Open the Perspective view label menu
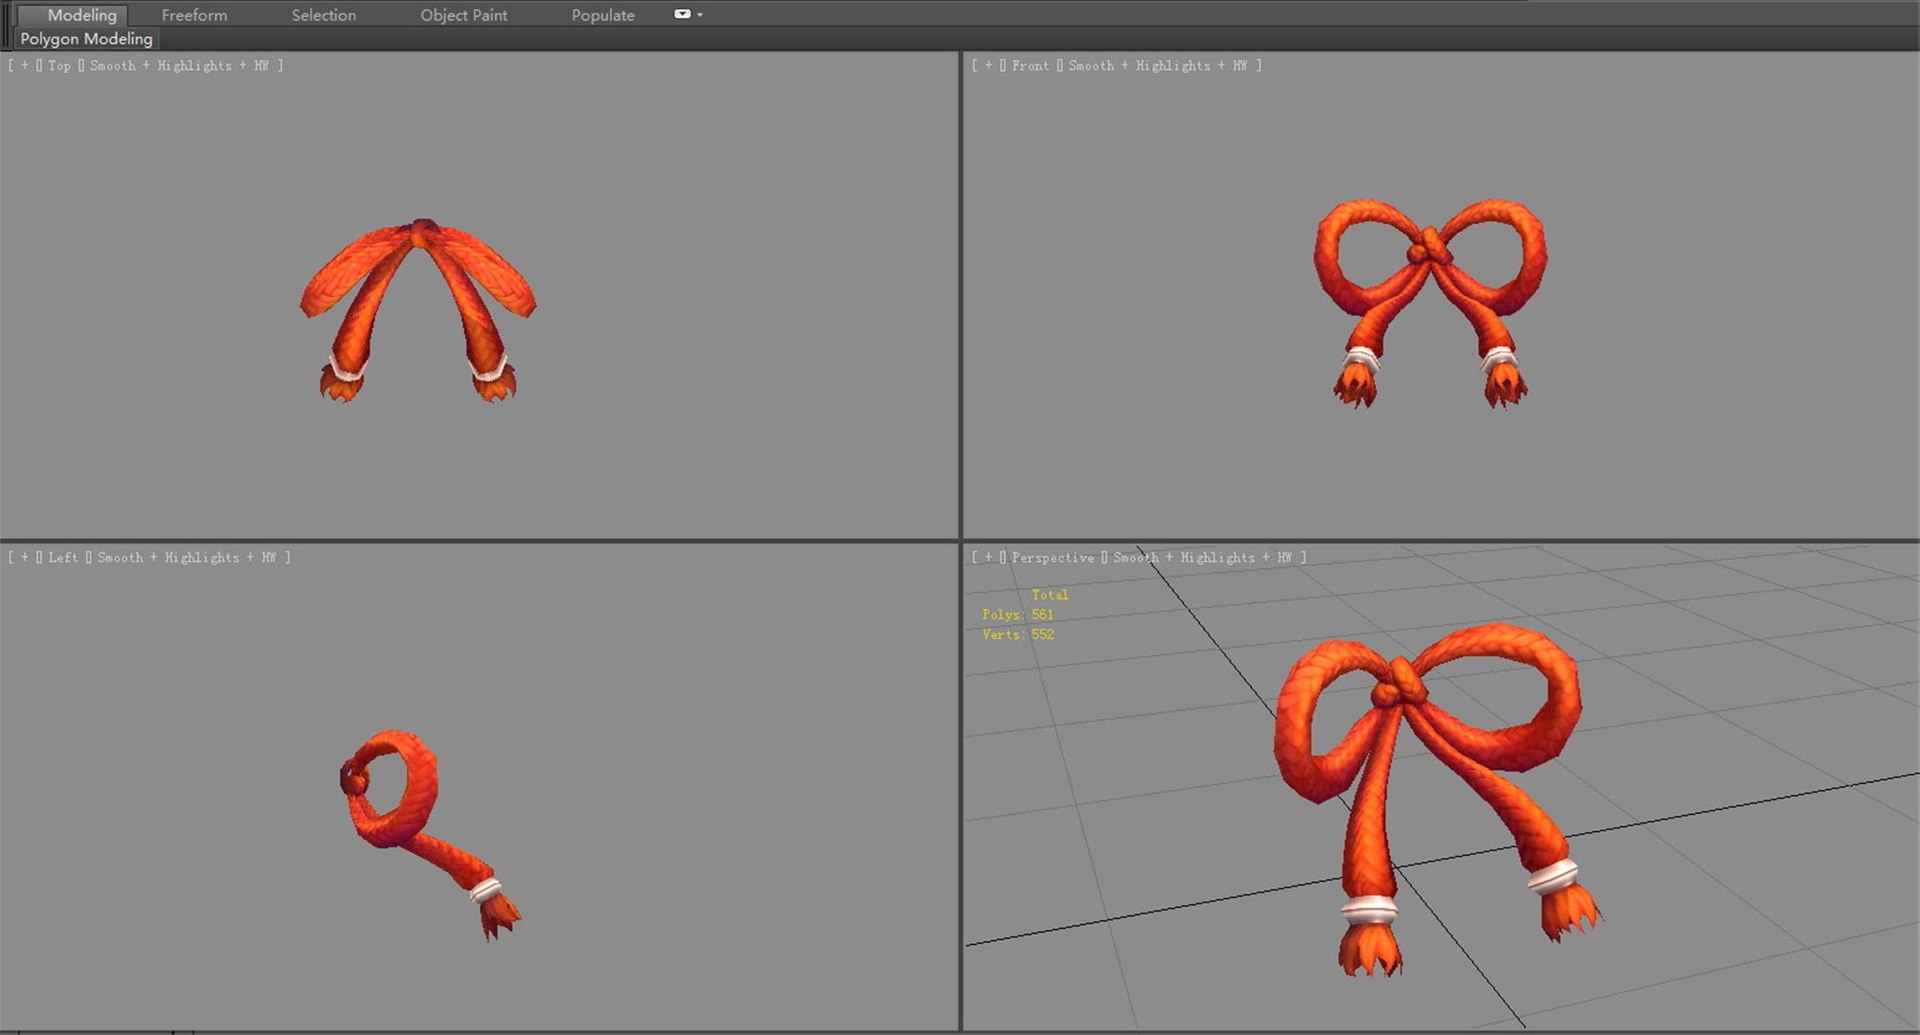This screenshot has height=1035, width=1920. coord(1052,557)
